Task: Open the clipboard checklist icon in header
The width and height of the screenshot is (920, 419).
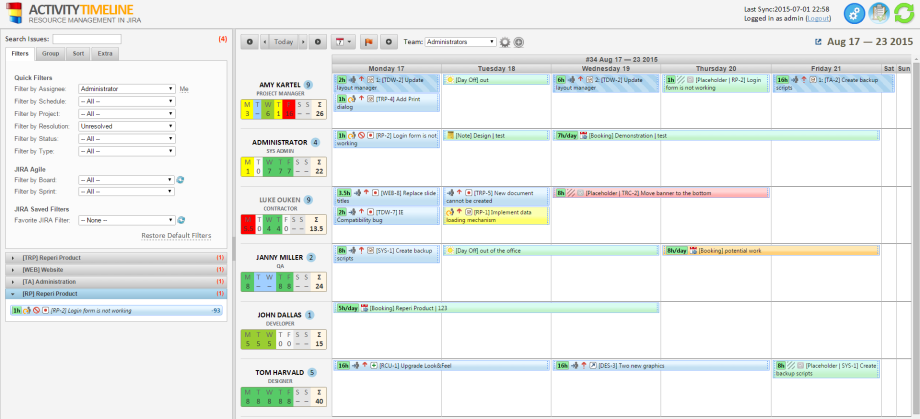Action: 878,13
